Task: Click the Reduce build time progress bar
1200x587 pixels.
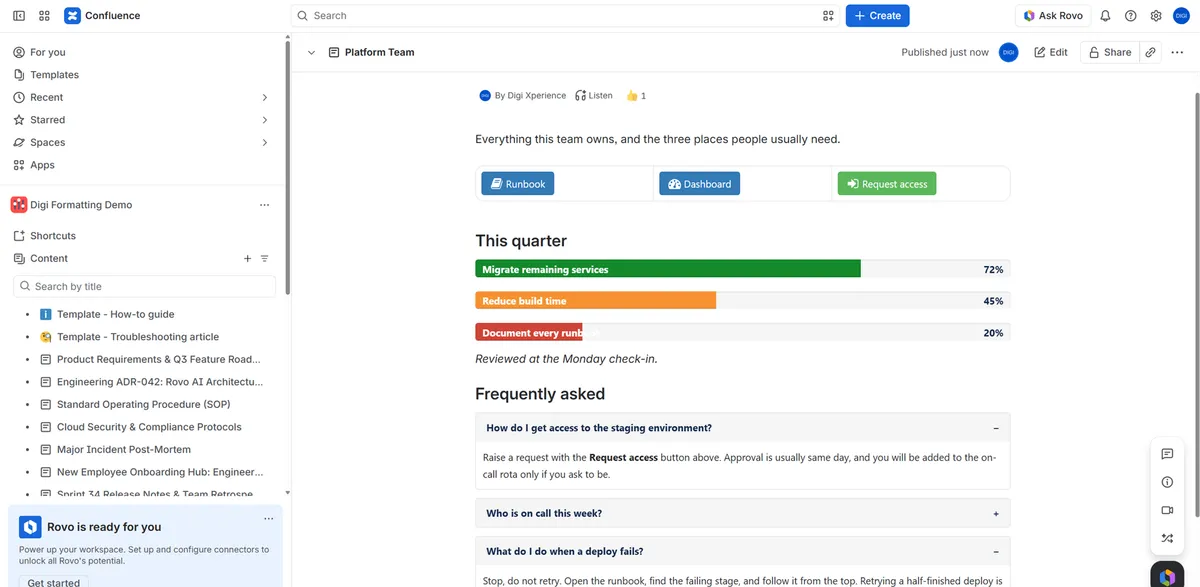Action: click(742, 301)
